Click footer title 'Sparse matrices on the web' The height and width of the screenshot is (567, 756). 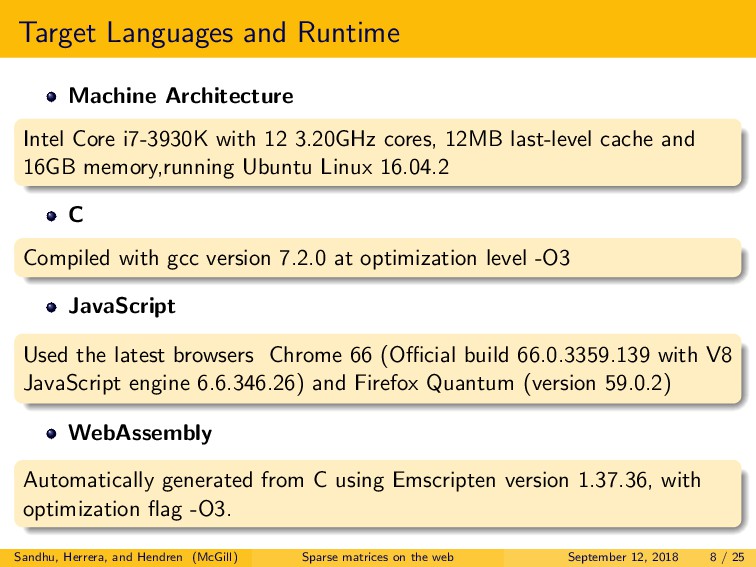click(x=378, y=557)
